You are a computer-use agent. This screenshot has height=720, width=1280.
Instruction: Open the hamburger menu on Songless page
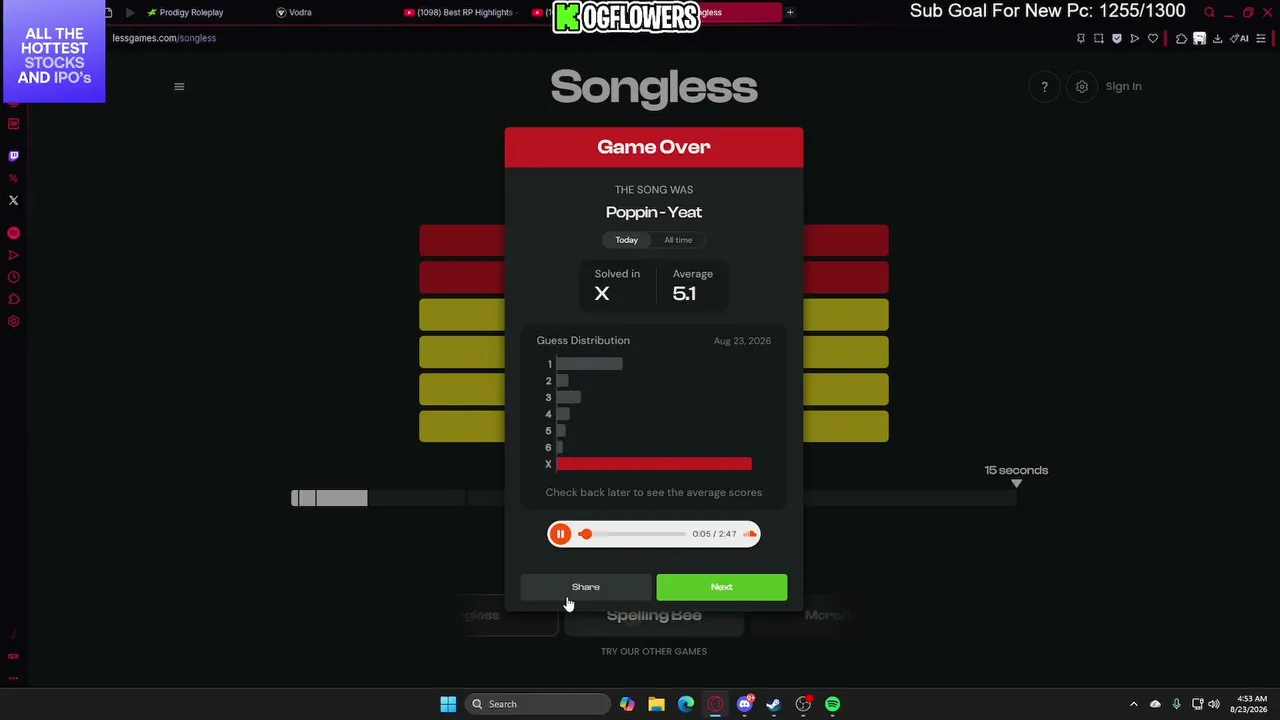coord(179,86)
